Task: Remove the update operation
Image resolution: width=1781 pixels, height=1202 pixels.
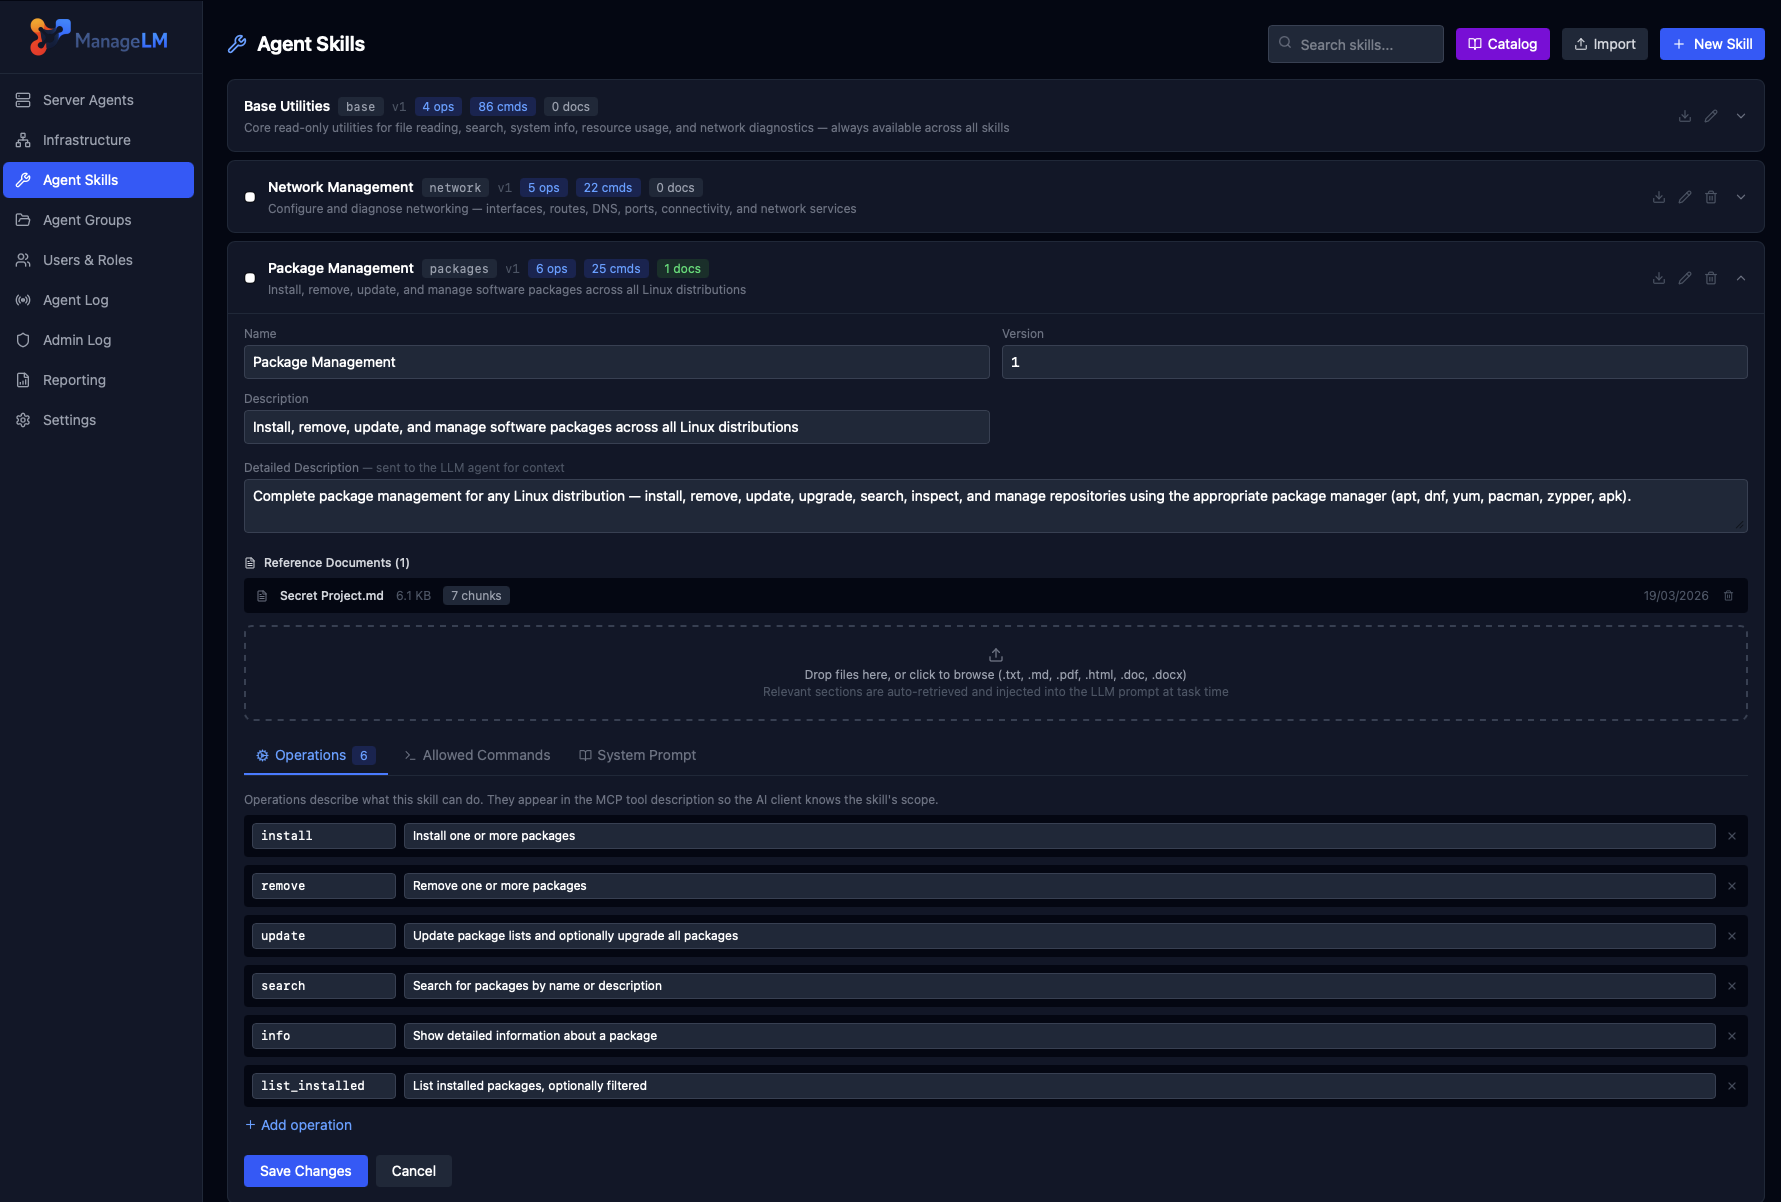Action: 1732,936
